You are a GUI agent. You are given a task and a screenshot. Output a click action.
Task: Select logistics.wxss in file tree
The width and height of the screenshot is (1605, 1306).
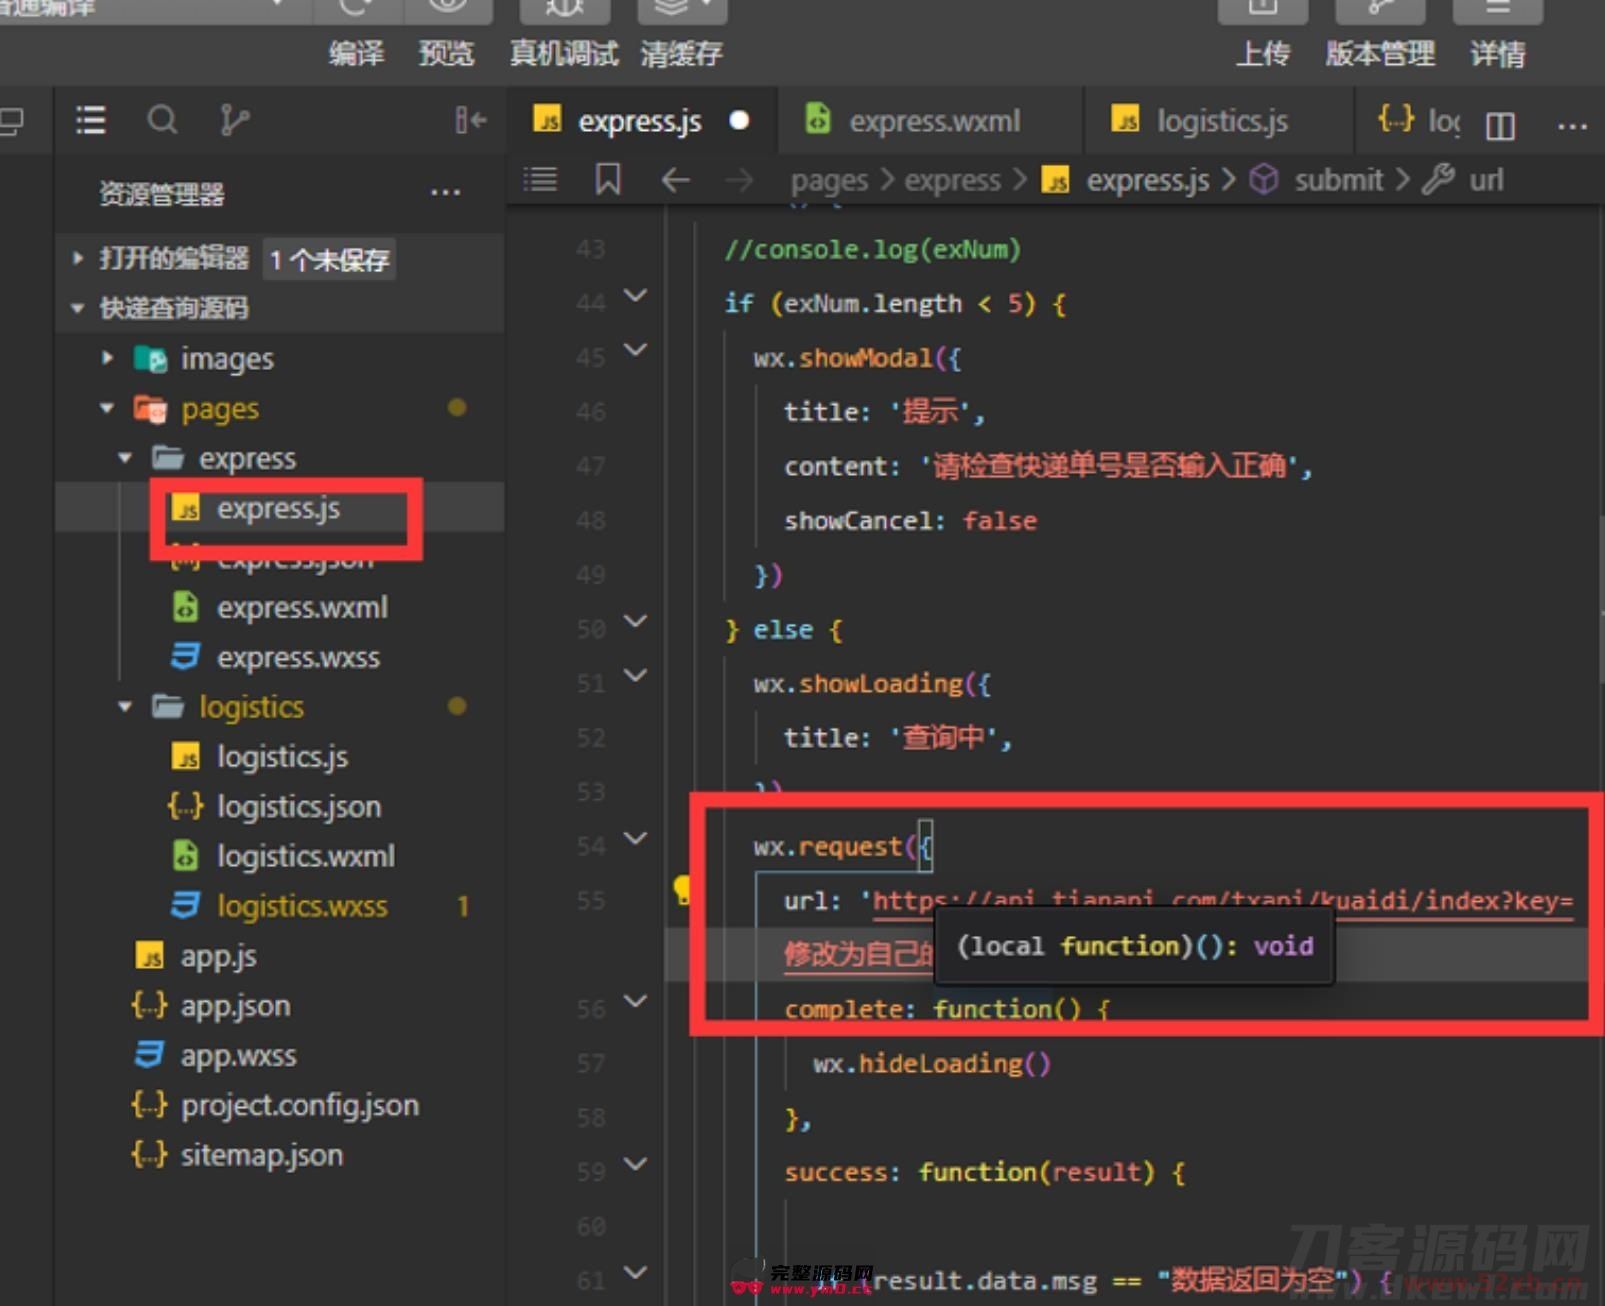[302, 906]
